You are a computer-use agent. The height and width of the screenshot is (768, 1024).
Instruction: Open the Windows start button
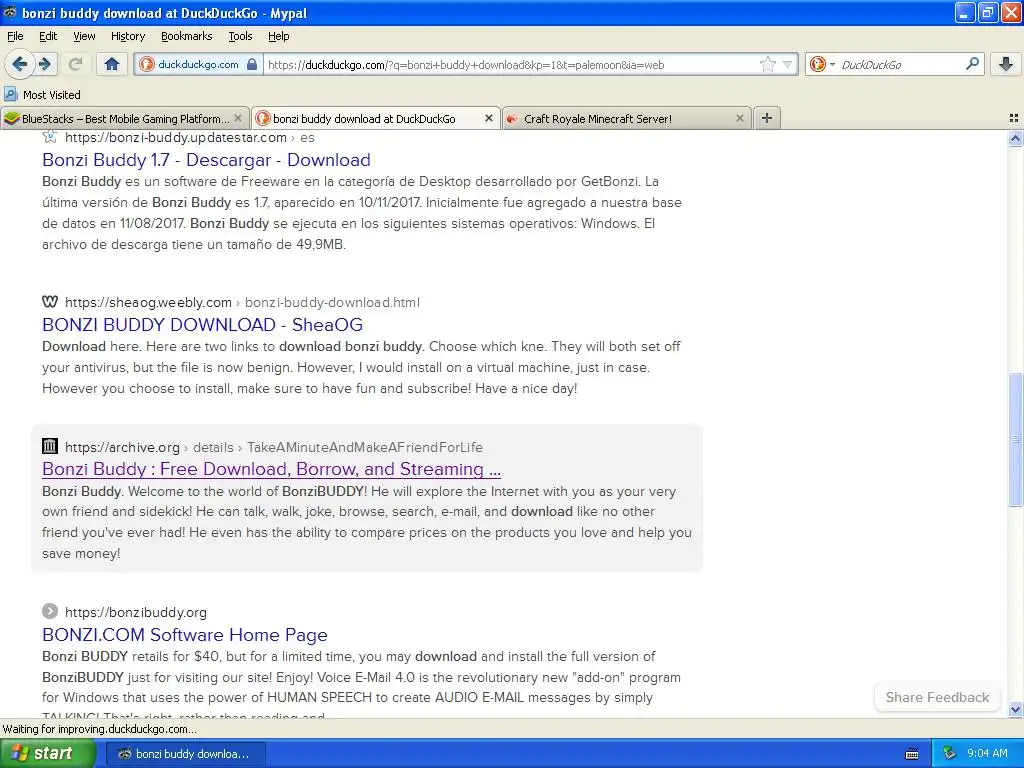pos(48,754)
